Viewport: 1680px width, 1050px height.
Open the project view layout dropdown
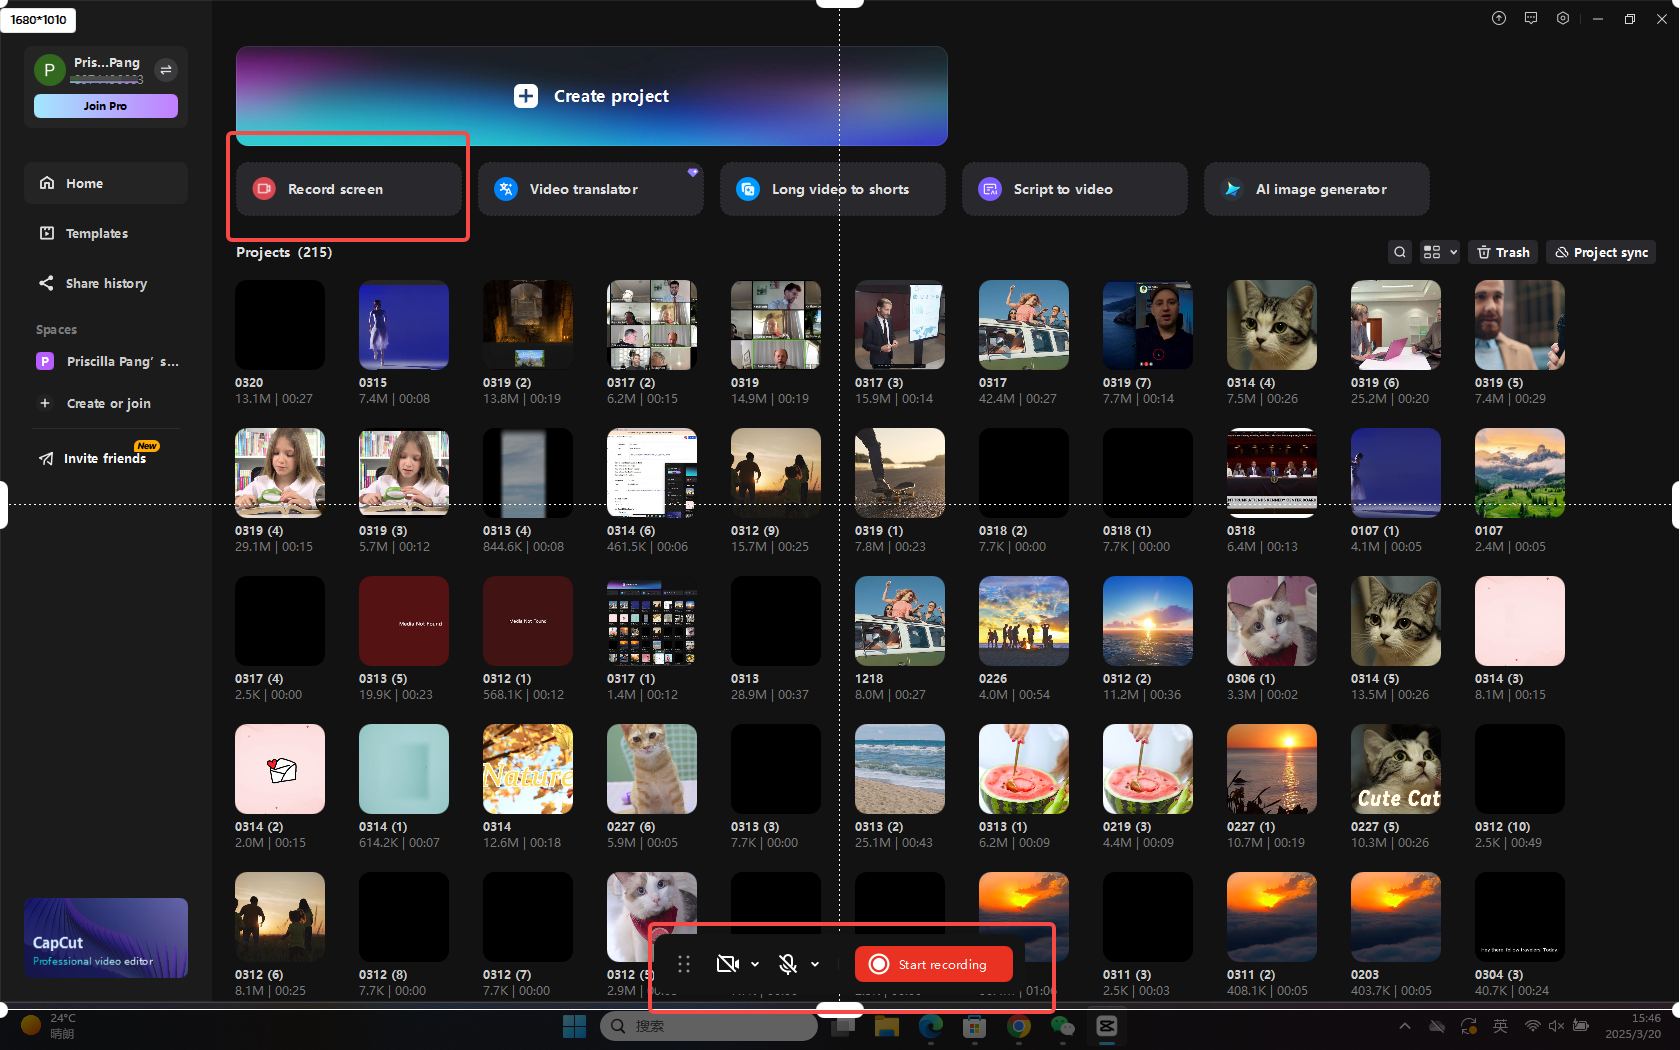tap(1440, 252)
